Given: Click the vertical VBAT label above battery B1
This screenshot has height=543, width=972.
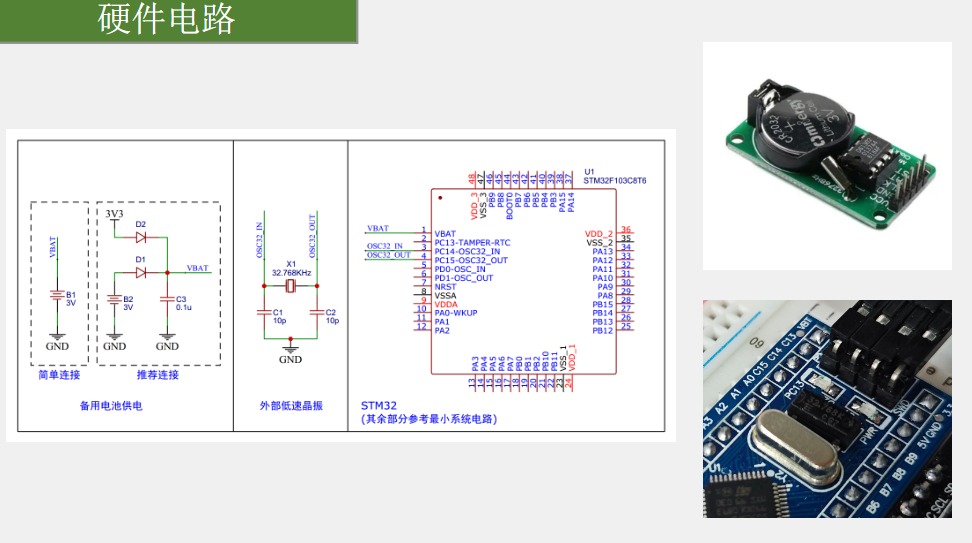Looking at the screenshot, I should [x=53, y=247].
